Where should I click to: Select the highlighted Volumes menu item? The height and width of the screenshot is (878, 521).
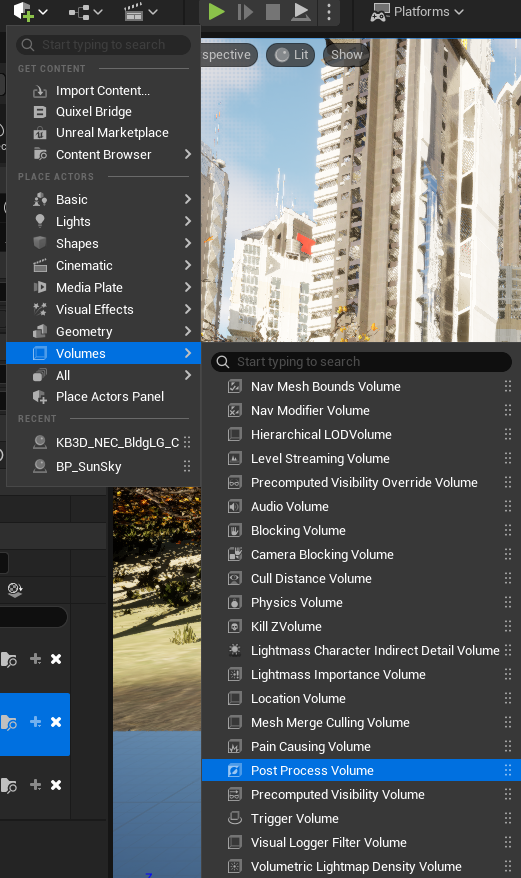click(104, 353)
